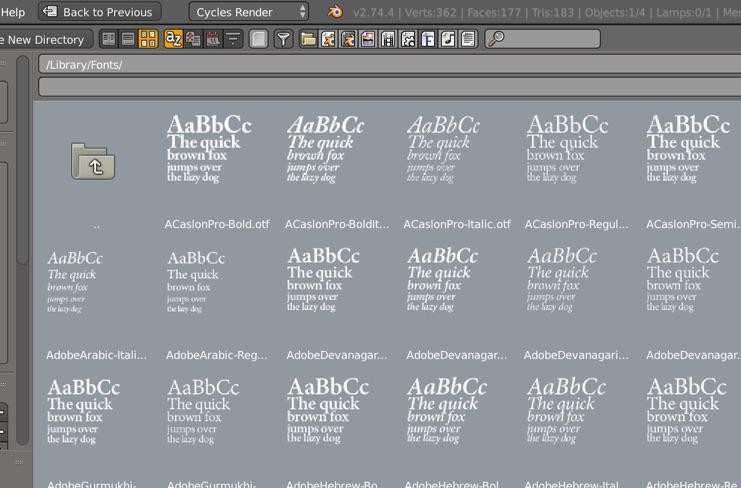
Task: Click the magnifier icon in the search box
Action: coord(496,39)
